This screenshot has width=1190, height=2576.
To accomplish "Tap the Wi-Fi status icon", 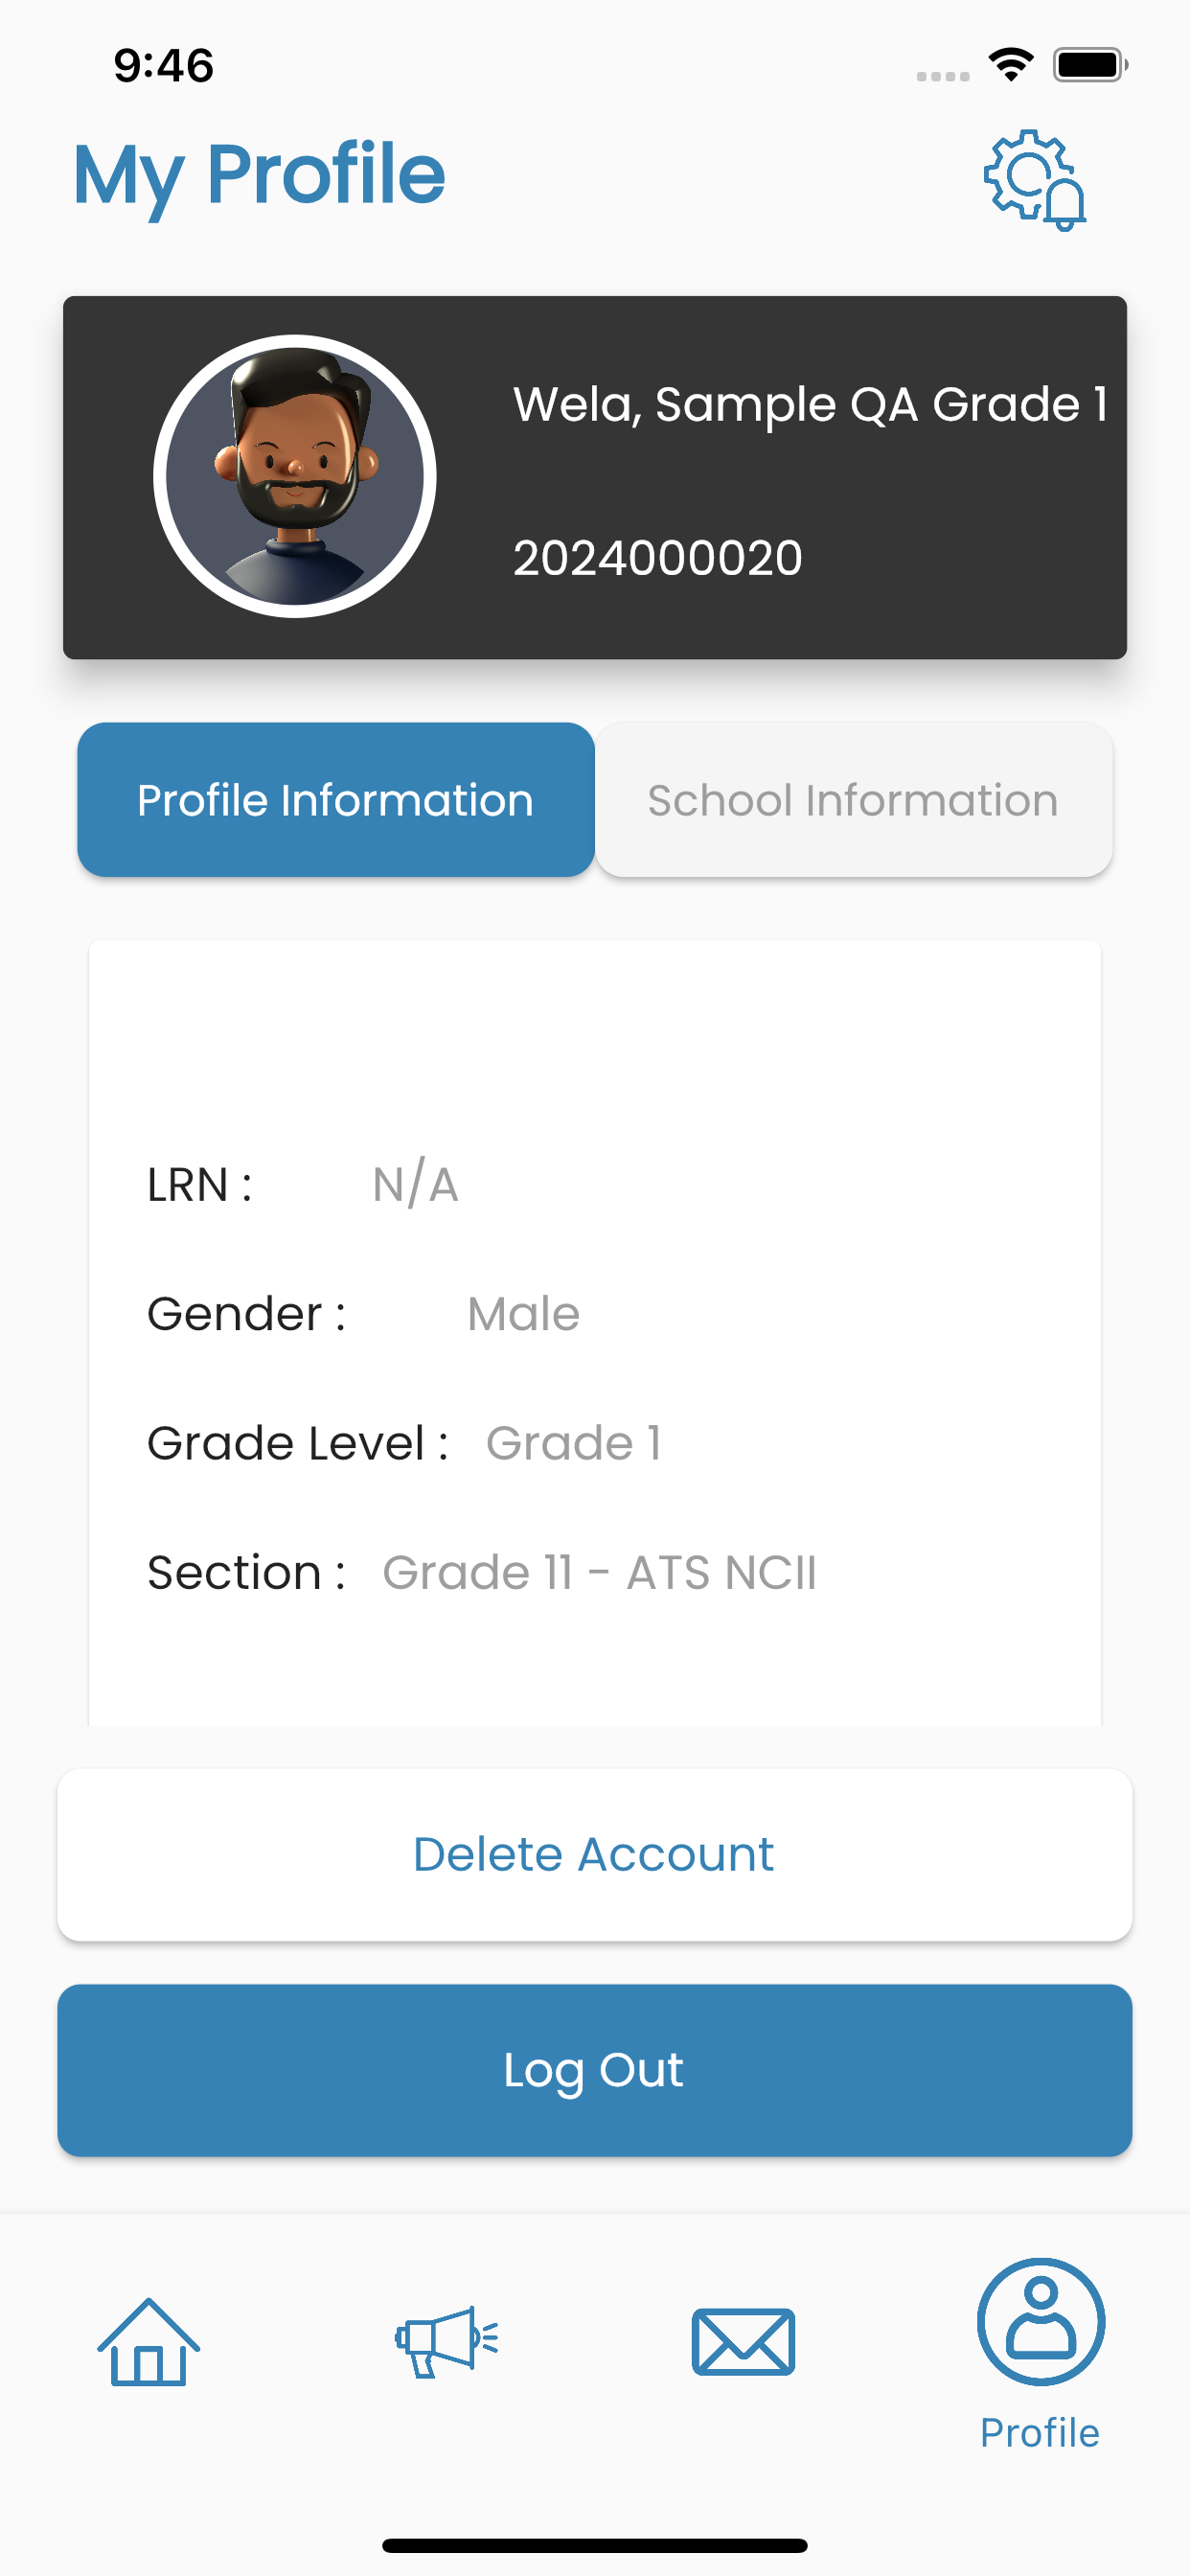I will click(1011, 65).
